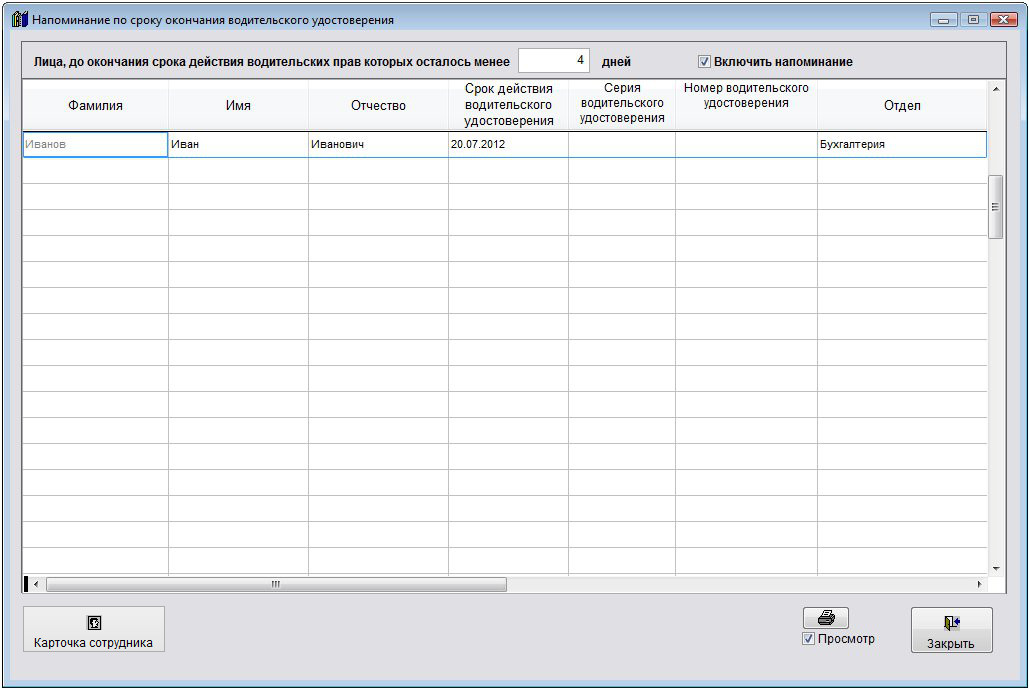This screenshot has width=1029, height=688.
Task: Maximize the reminder window
Action: pyautogui.click(x=972, y=19)
